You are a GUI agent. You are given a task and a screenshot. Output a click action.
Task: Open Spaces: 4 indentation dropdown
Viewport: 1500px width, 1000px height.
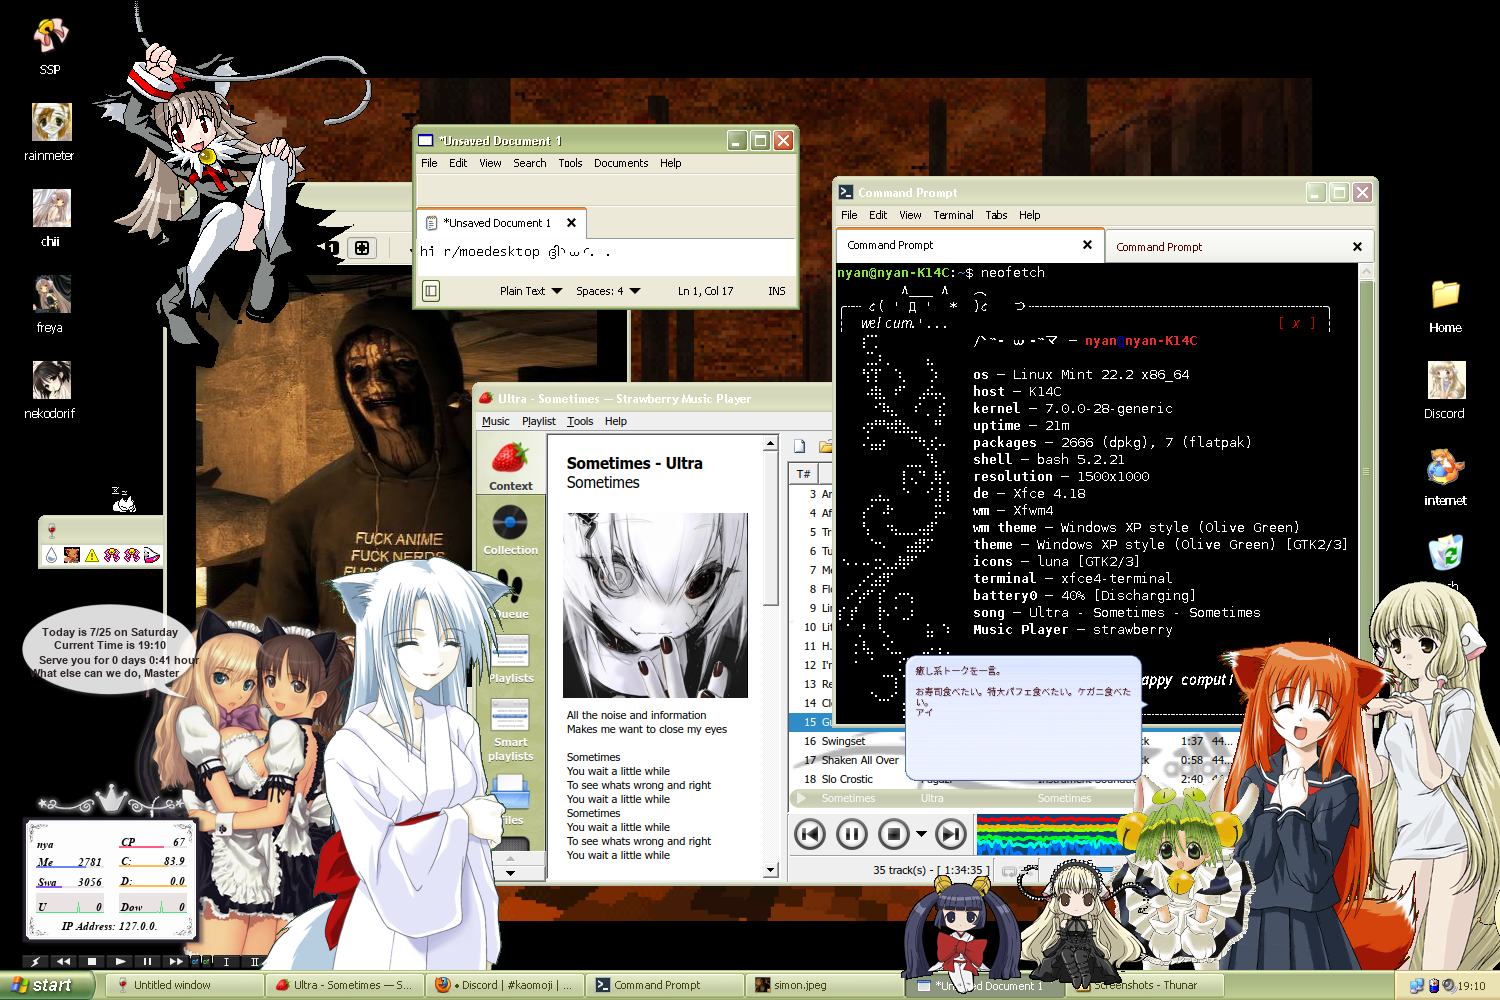click(x=608, y=291)
